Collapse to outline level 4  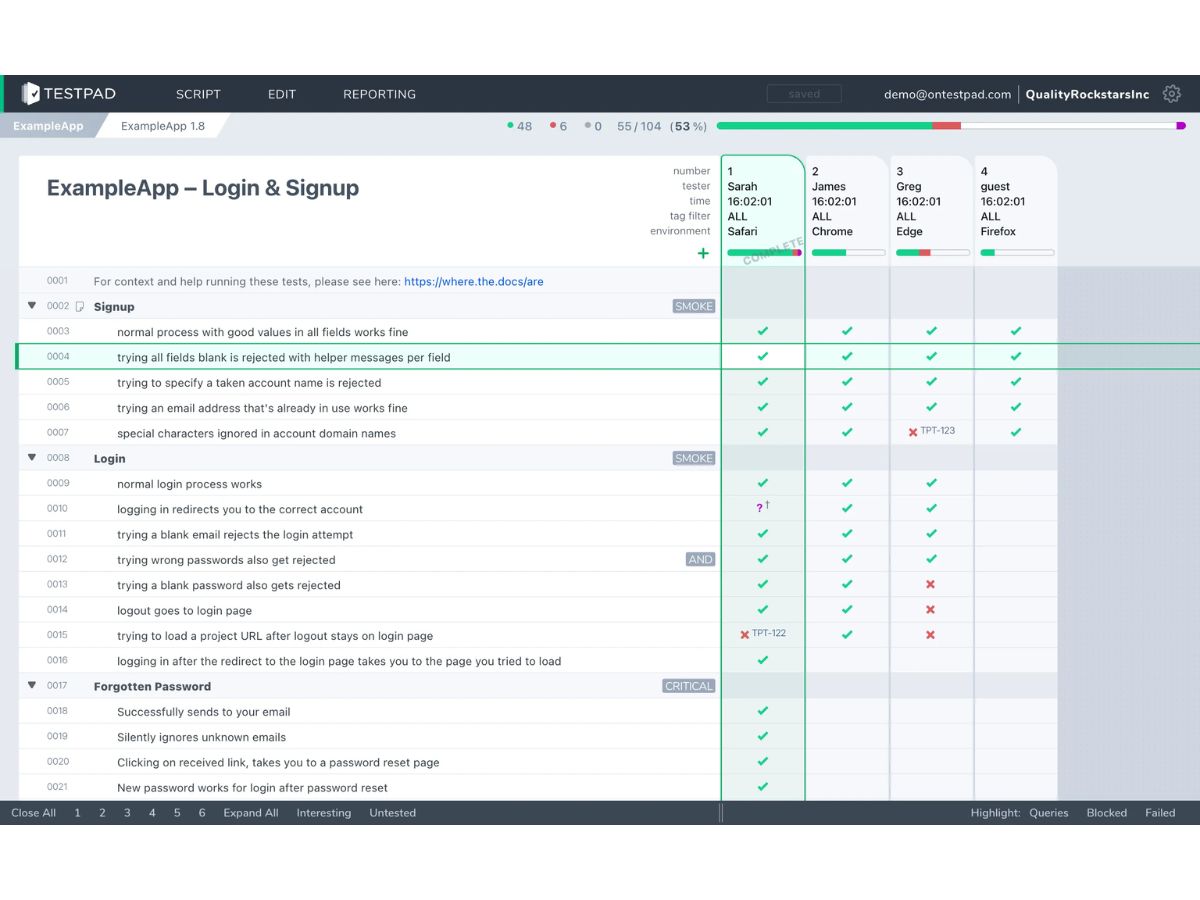pos(152,813)
